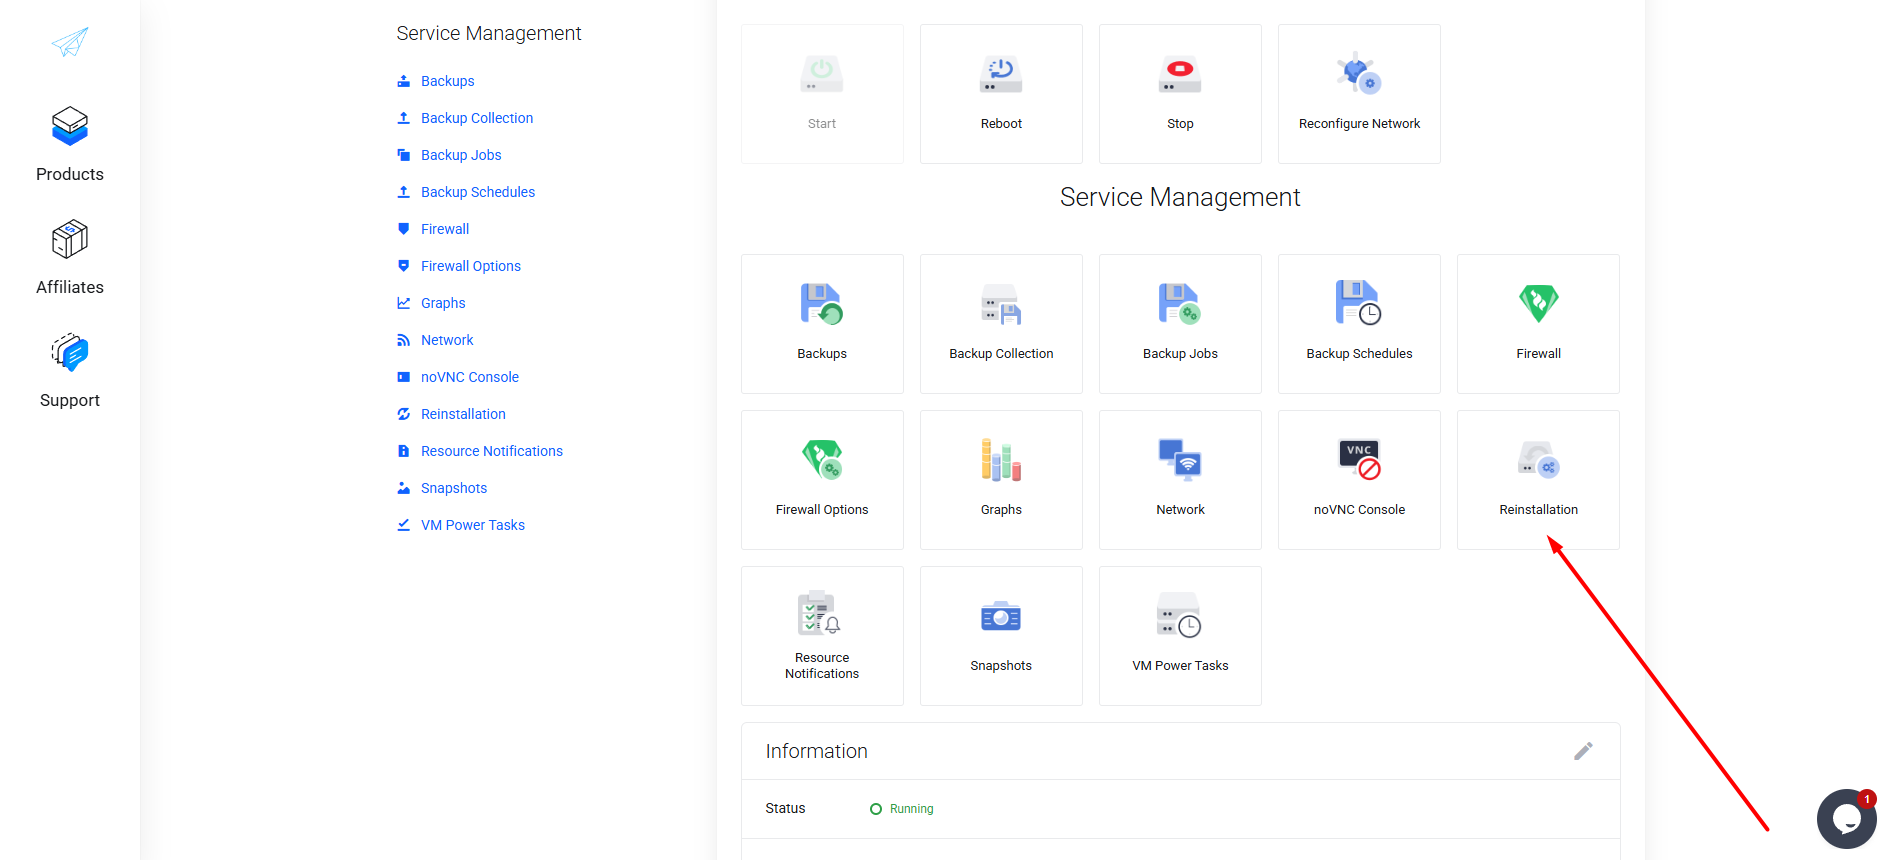Image resolution: width=1898 pixels, height=860 pixels.
Task: Click the Products label in left navigation
Action: click(70, 174)
